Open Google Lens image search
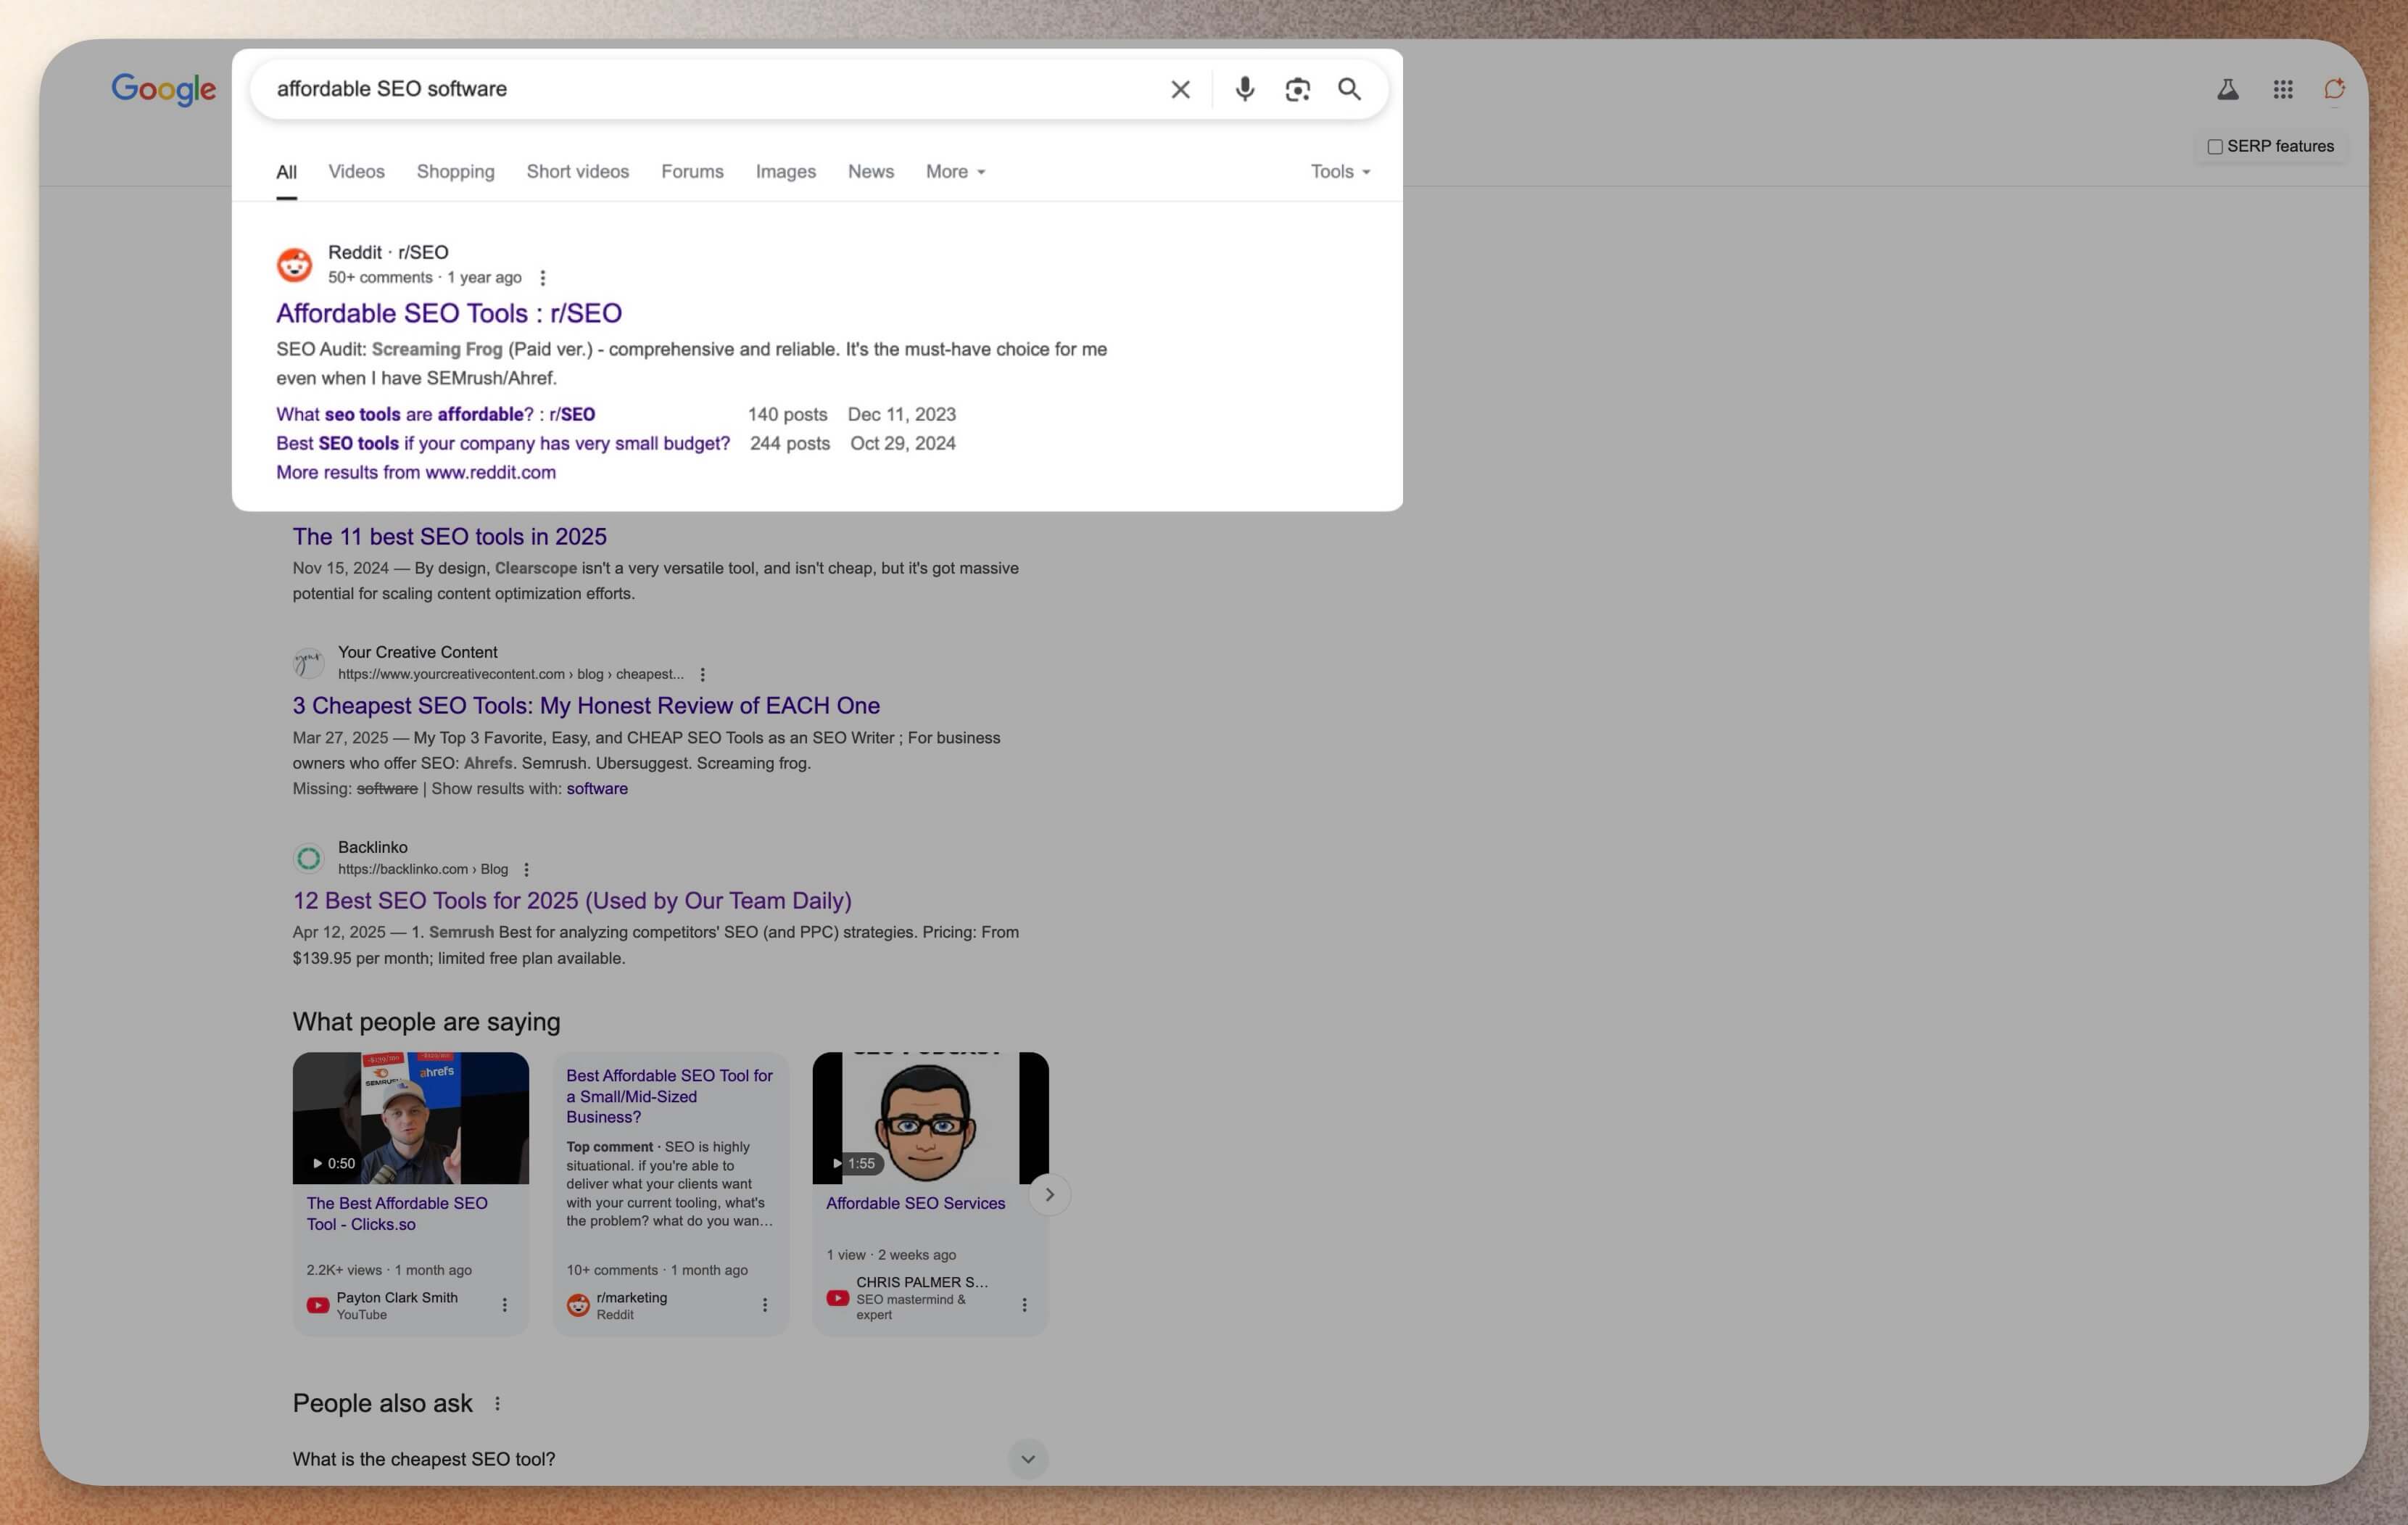Image resolution: width=2408 pixels, height=1525 pixels. point(1297,89)
